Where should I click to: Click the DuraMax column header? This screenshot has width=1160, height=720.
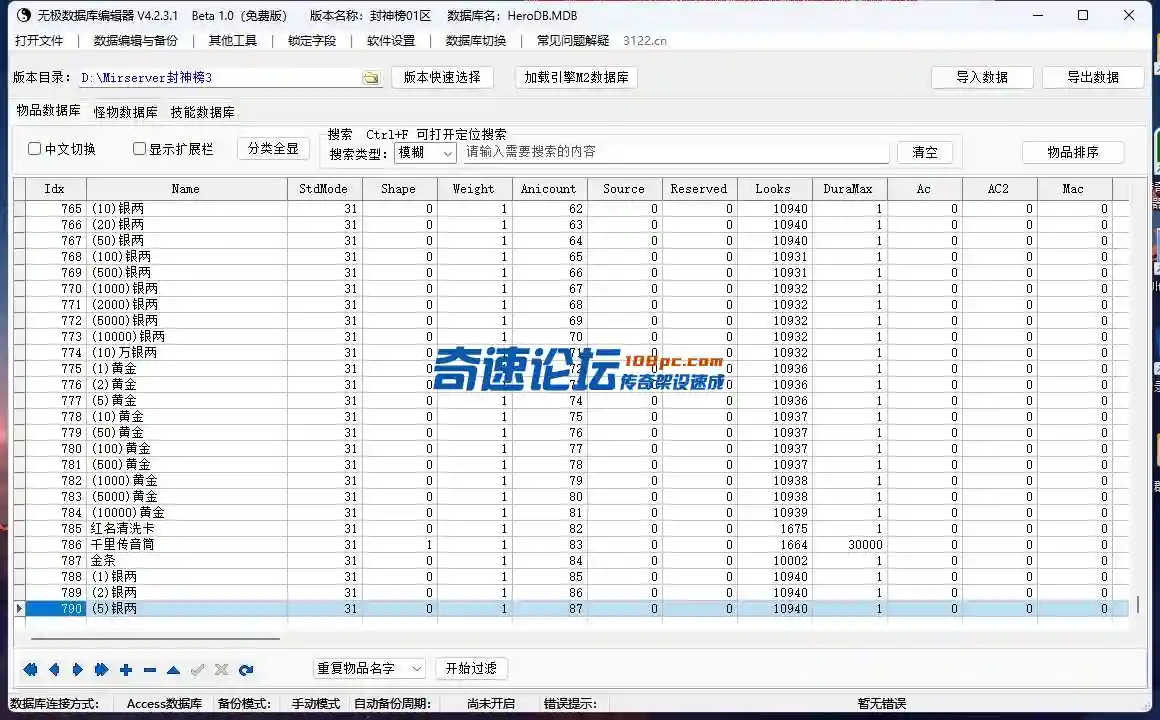pyautogui.click(x=849, y=189)
